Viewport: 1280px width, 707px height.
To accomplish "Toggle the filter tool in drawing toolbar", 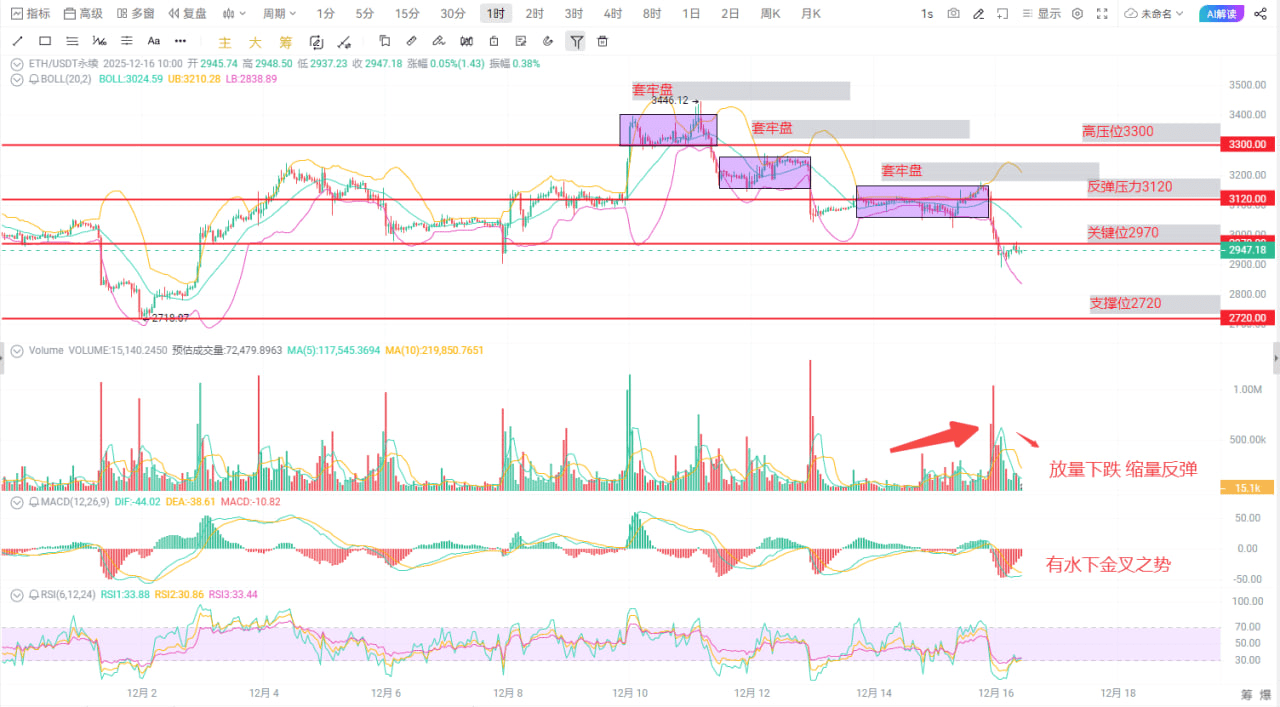I will point(575,41).
